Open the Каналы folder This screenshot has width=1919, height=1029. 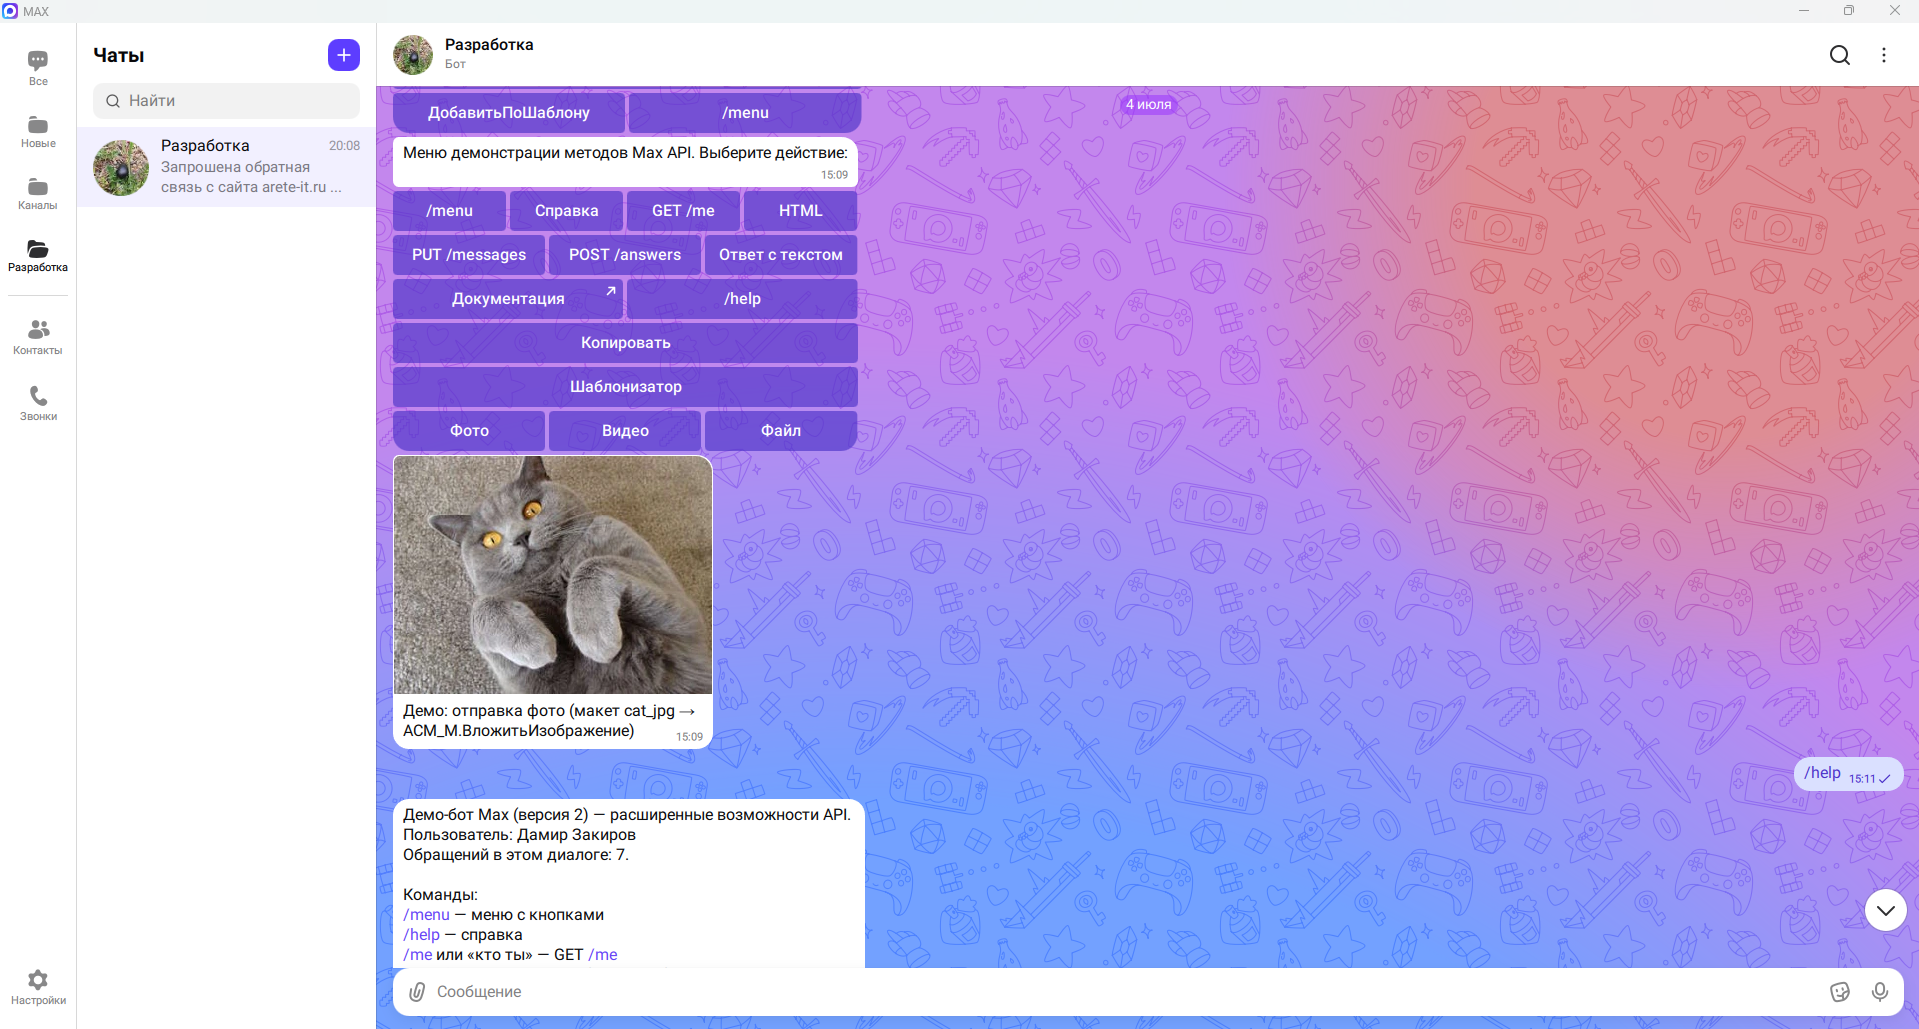click(38, 193)
